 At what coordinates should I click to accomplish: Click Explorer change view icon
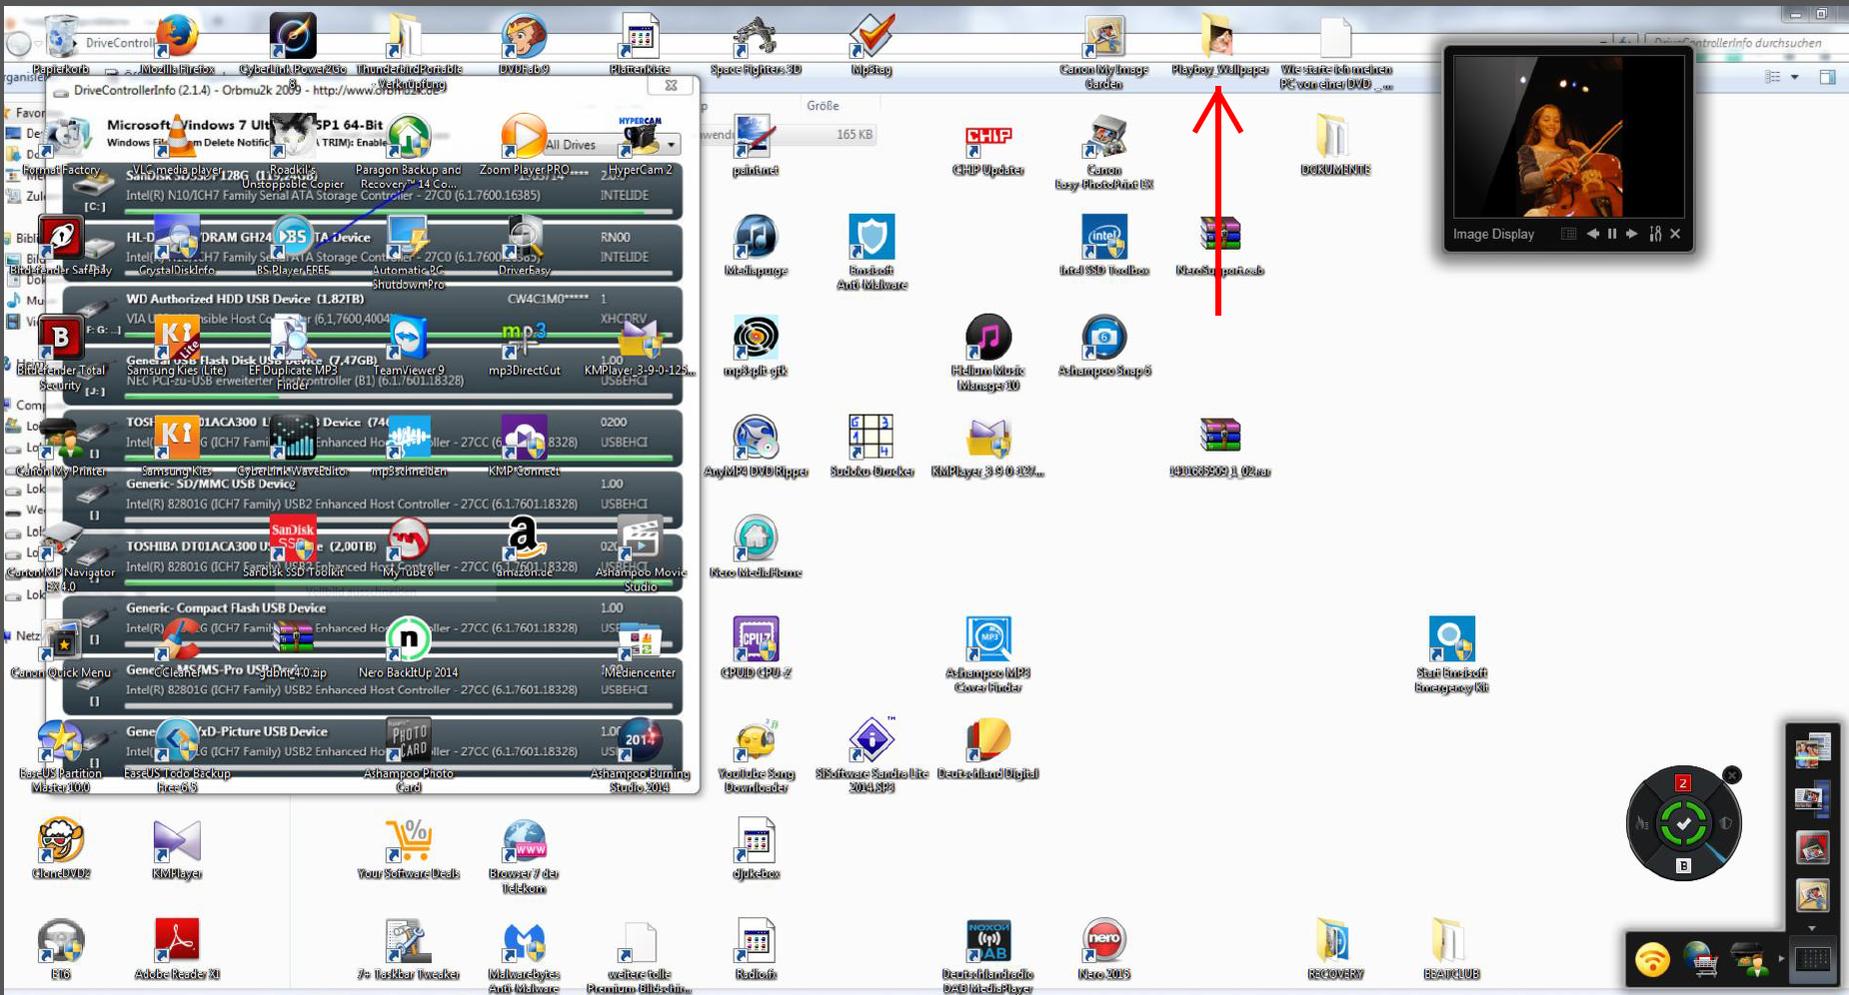(1773, 77)
